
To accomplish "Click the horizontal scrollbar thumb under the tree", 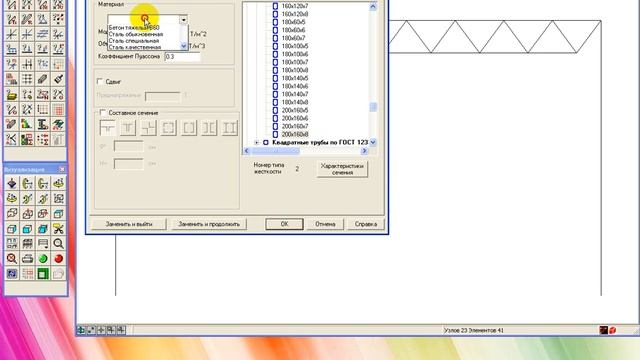I will point(275,151).
